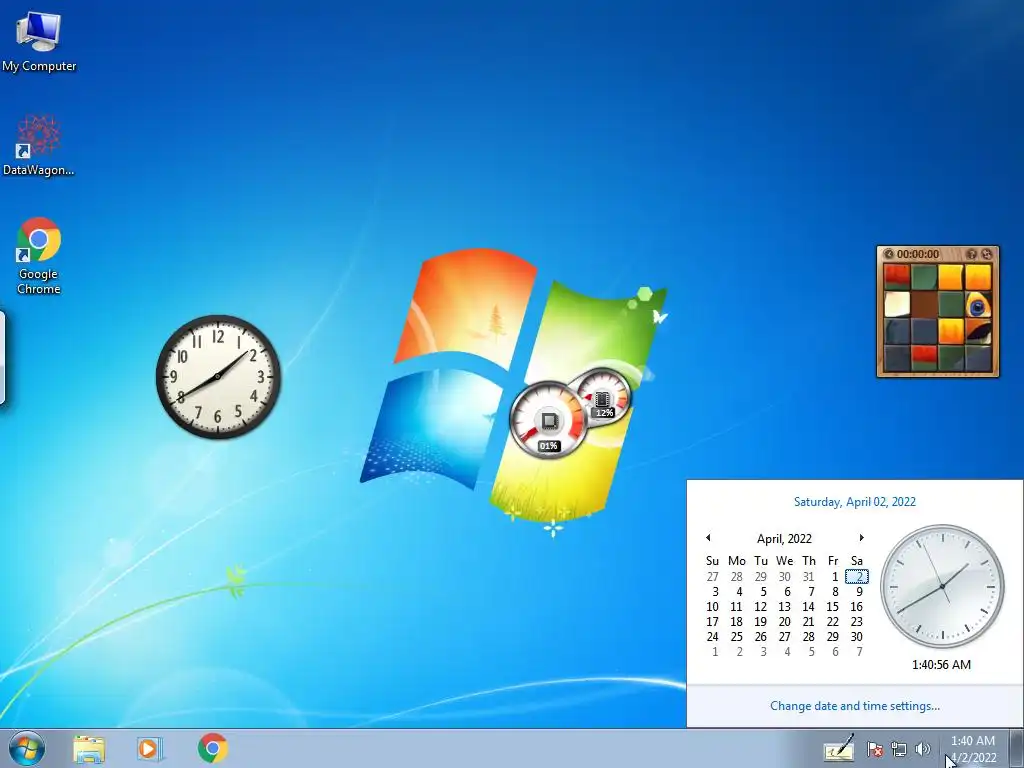Click the 1:40:56 AM digital time text
The image size is (1024, 768).
click(942, 665)
